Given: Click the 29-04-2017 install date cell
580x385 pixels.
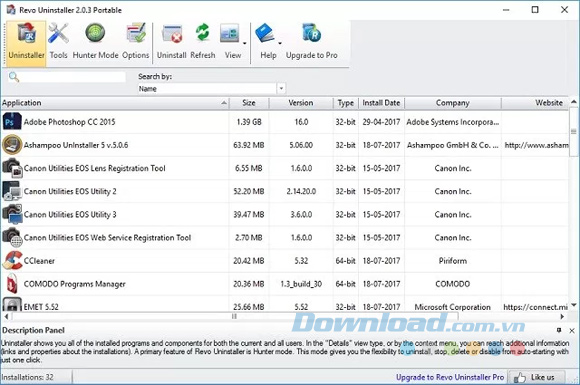Looking at the screenshot, I should [x=381, y=122].
